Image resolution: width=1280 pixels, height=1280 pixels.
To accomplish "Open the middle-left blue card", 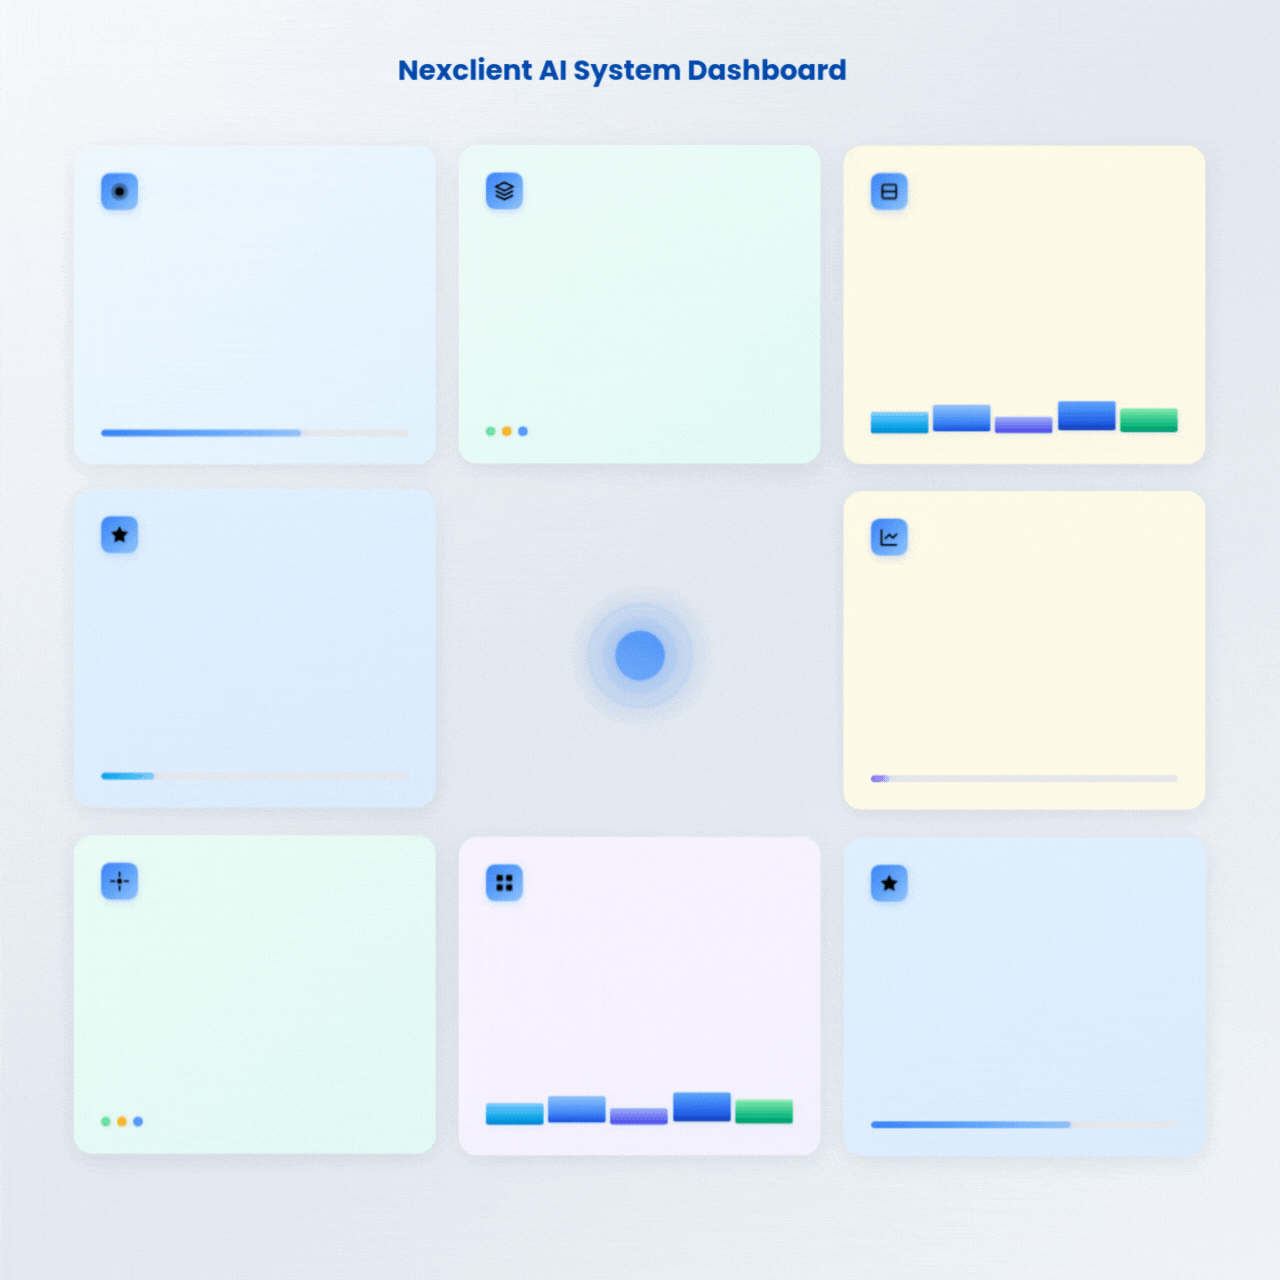I will pos(255,648).
